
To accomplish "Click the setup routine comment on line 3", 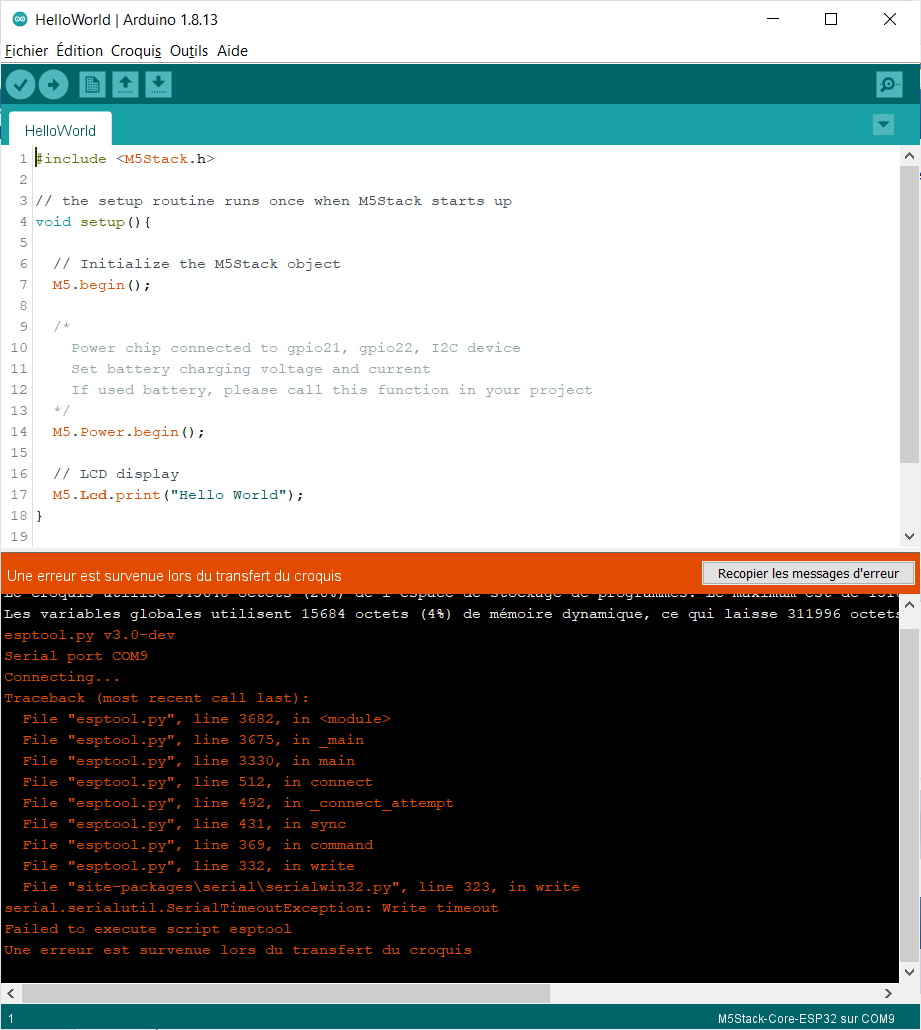I will click(273, 201).
